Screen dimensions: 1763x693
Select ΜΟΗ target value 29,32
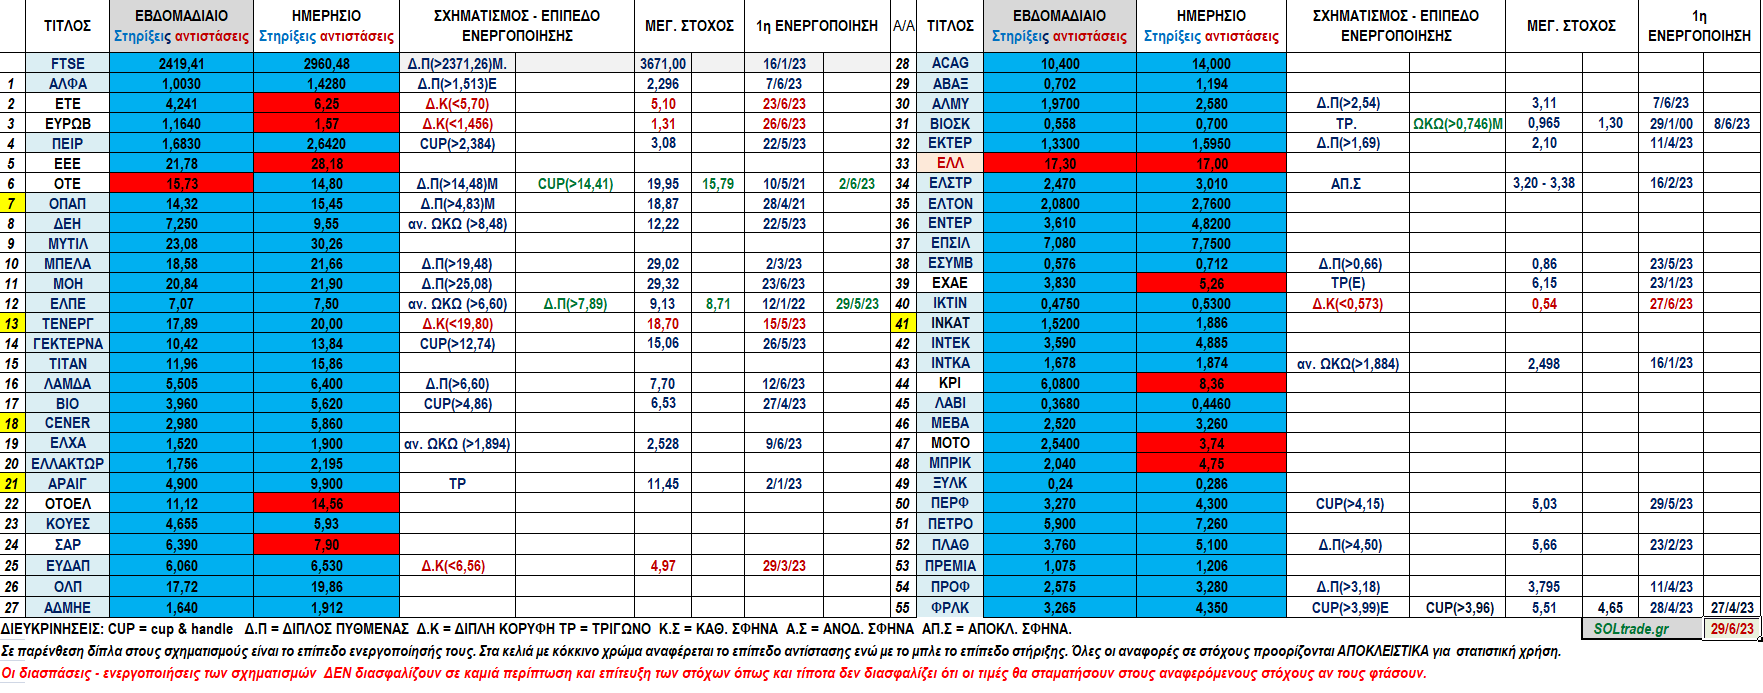click(663, 284)
